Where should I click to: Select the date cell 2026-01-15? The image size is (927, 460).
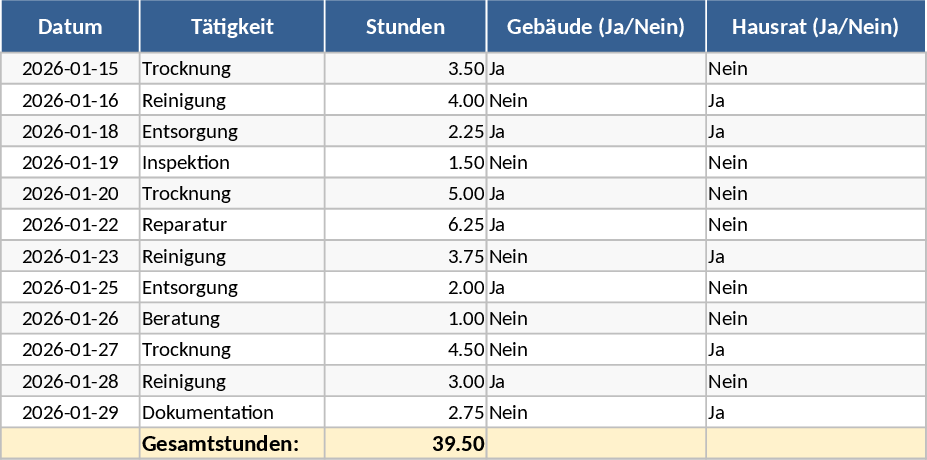pos(70,69)
